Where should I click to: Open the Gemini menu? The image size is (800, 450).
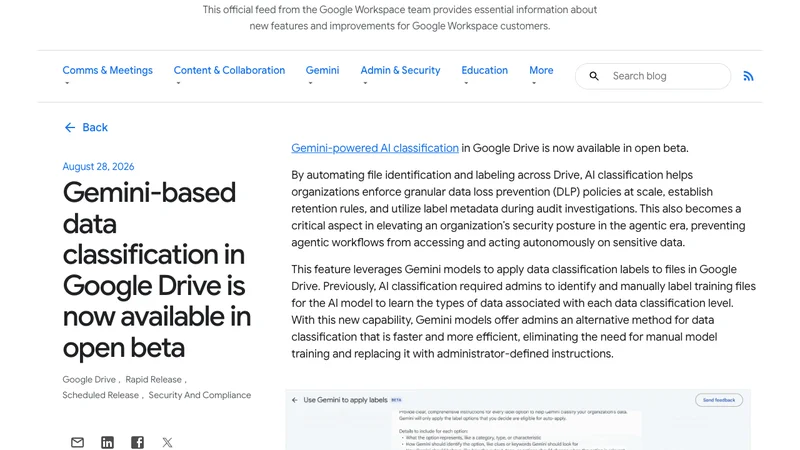(322, 70)
